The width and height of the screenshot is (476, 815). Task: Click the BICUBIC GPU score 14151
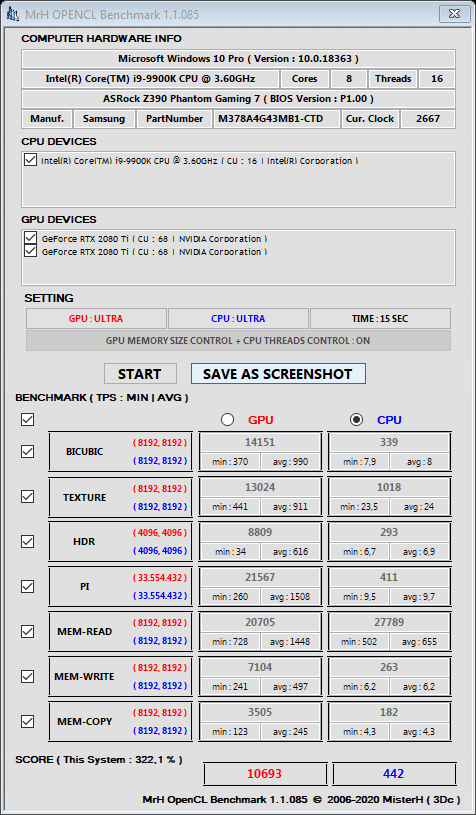[260, 442]
